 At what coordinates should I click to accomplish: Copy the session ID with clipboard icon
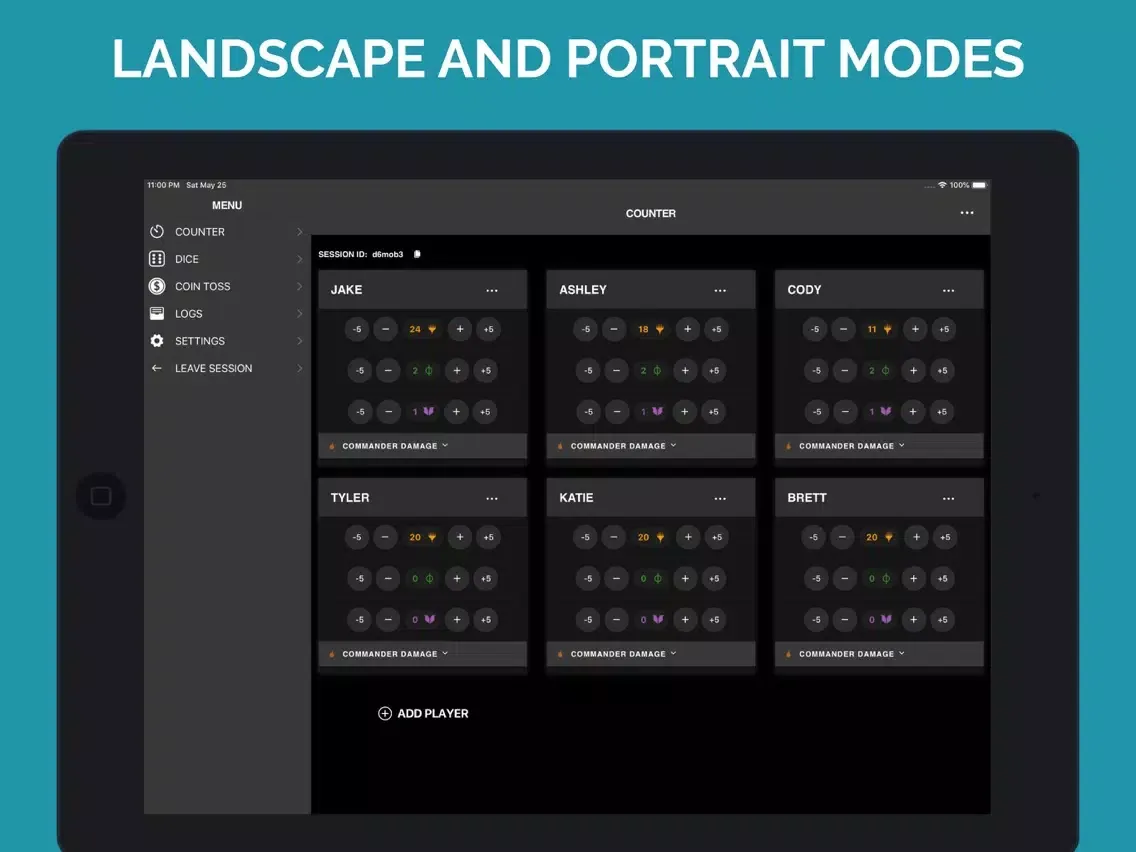click(417, 254)
